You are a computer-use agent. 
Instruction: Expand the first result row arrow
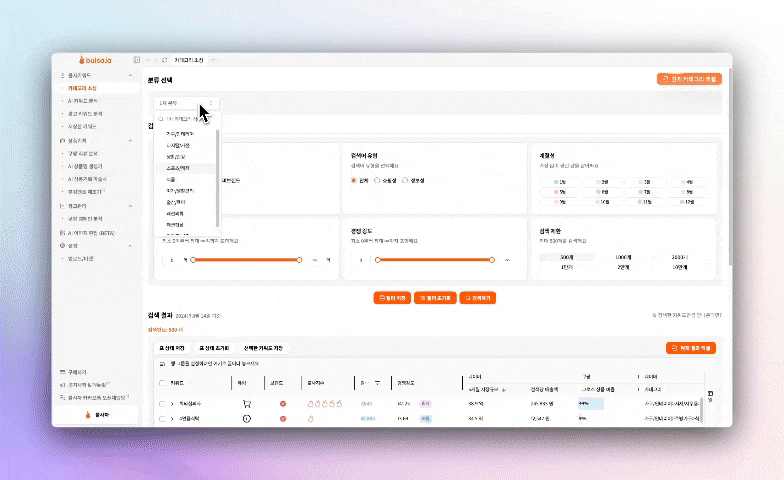[172, 404]
